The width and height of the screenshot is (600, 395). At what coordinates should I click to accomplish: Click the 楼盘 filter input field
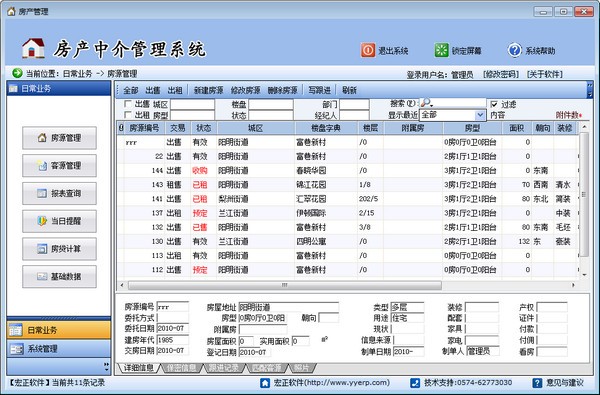point(271,104)
